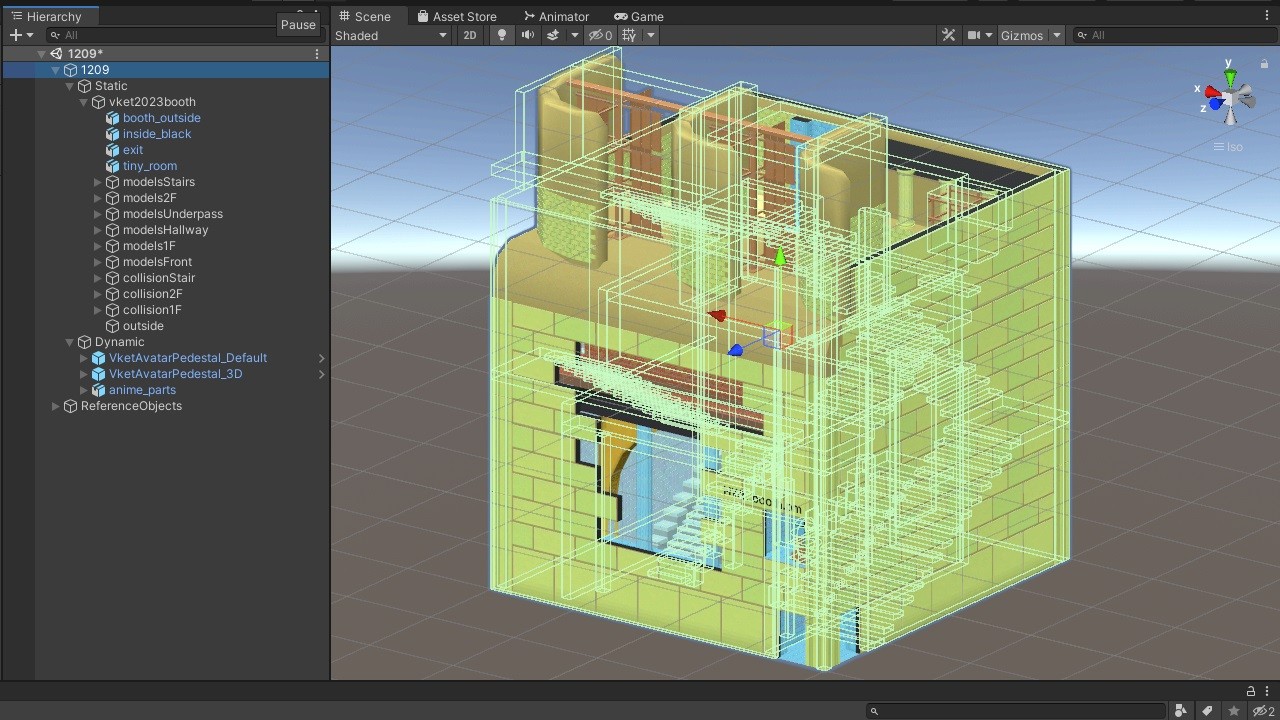Screen dimensions: 1280x720
Task: Collapse the 1209* scene root arrow
Action: coord(41,54)
